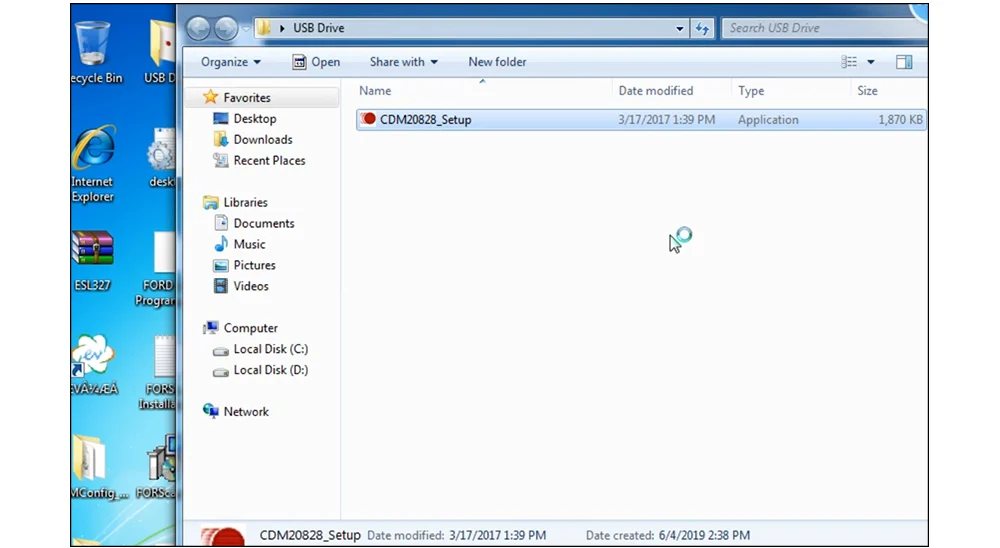This screenshot has height=548, width=1000.
Task: Select the CDM20828_Setup file
Action: [x=641, y=119]
